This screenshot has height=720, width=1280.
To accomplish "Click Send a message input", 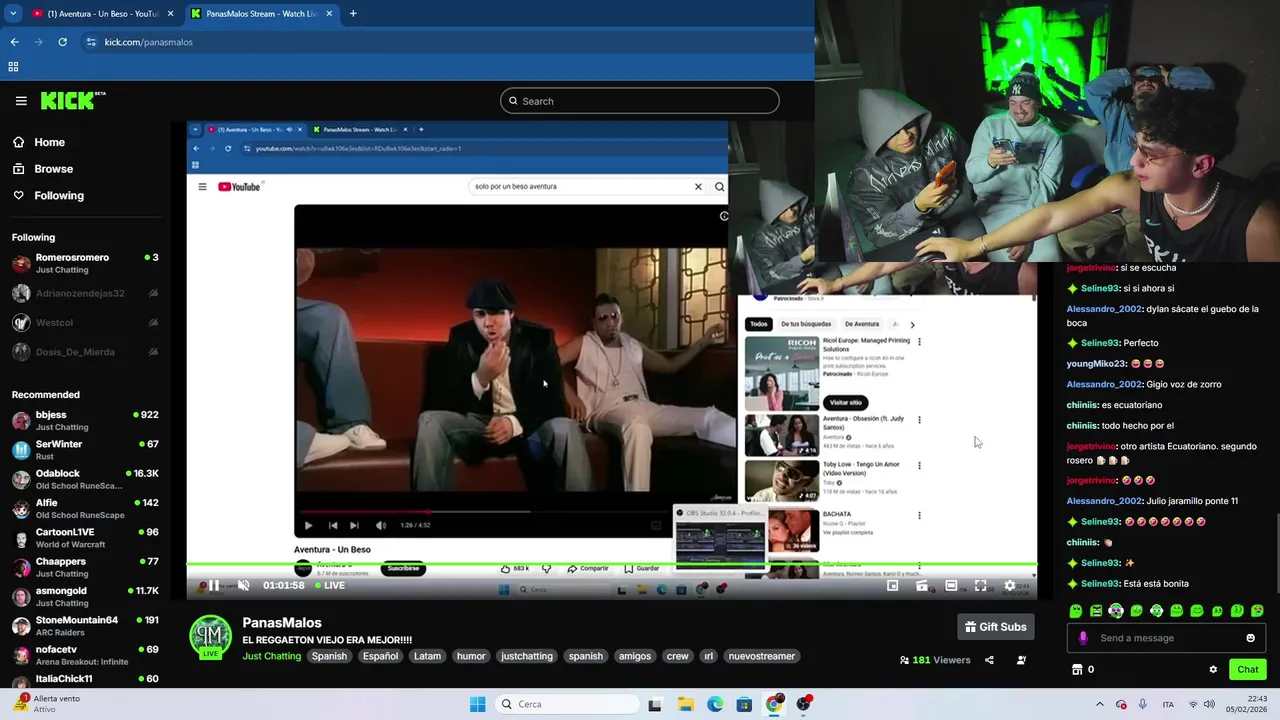I will coord(1168,638).
